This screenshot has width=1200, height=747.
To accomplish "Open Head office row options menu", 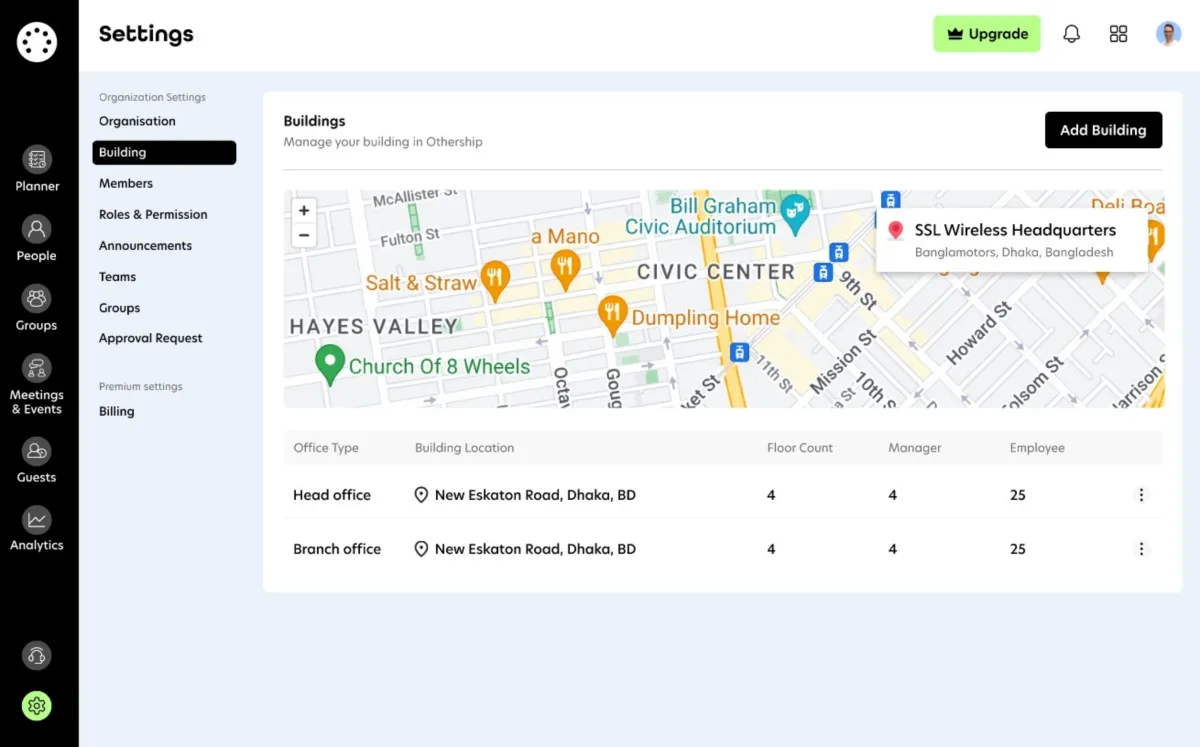I will tap(1141, 495).
